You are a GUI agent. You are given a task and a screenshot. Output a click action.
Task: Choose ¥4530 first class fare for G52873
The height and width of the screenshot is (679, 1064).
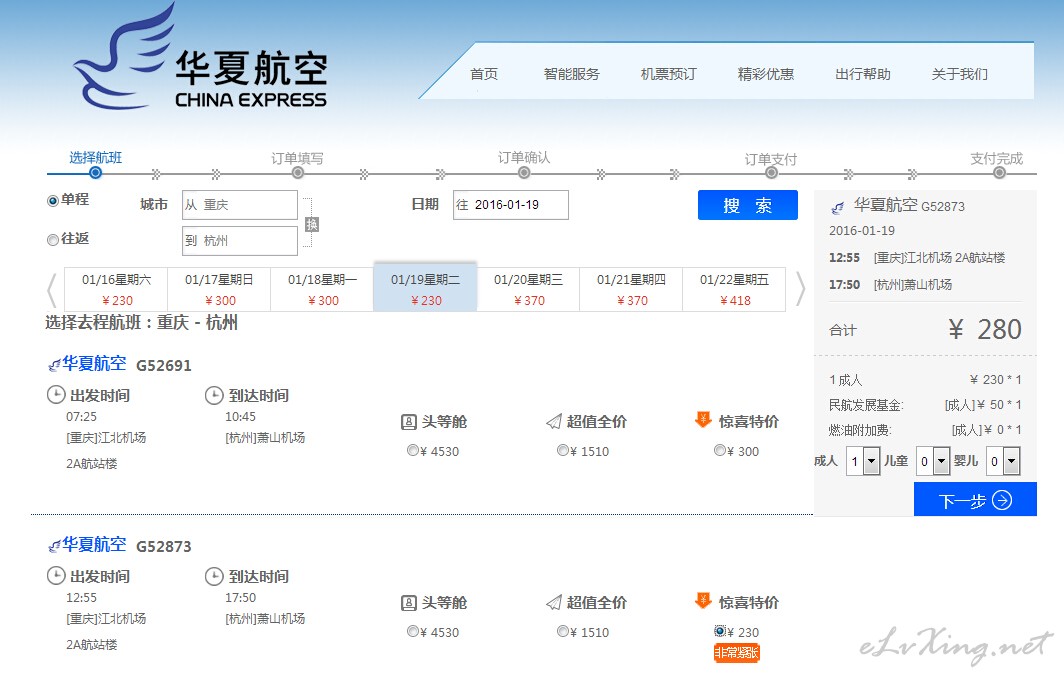point(412,631)
